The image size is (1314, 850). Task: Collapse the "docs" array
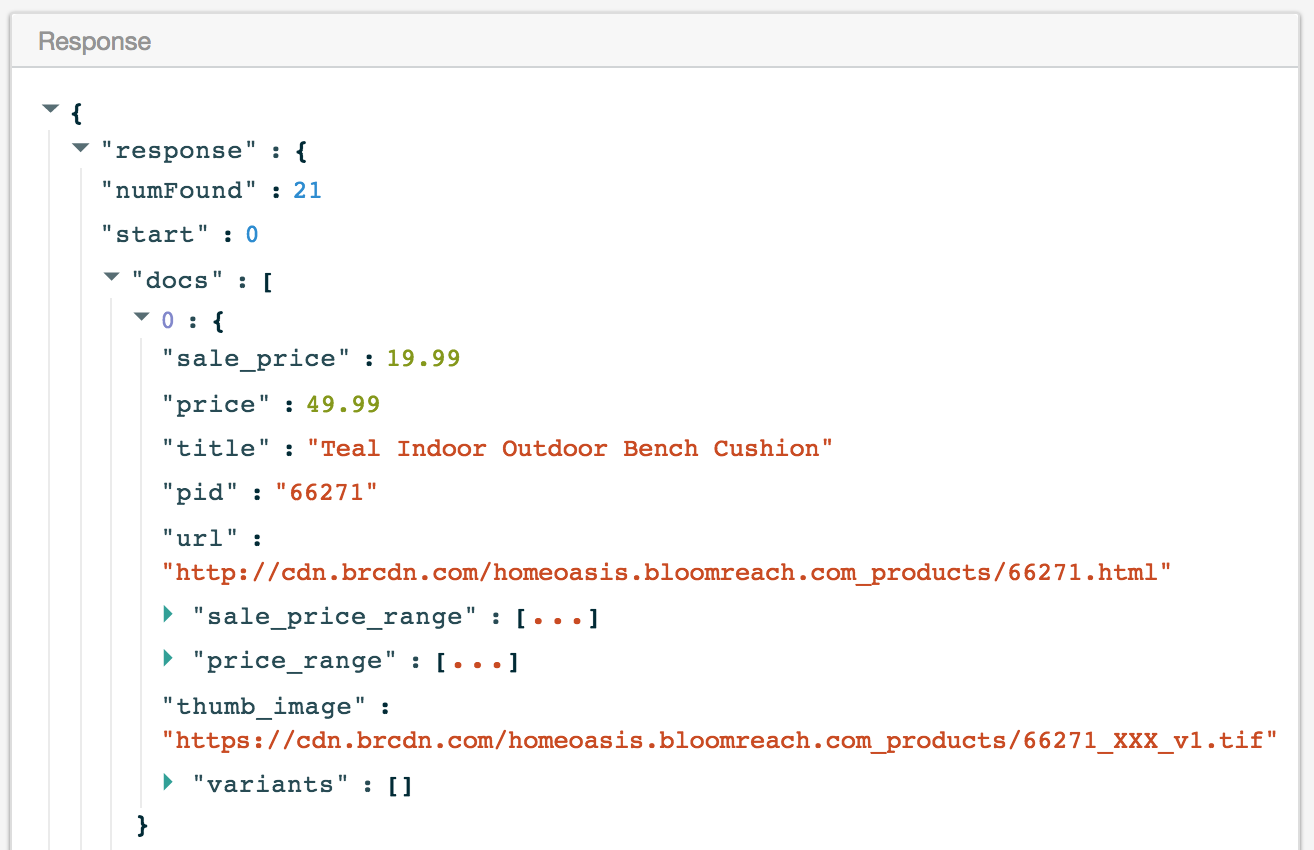(111, 278)
